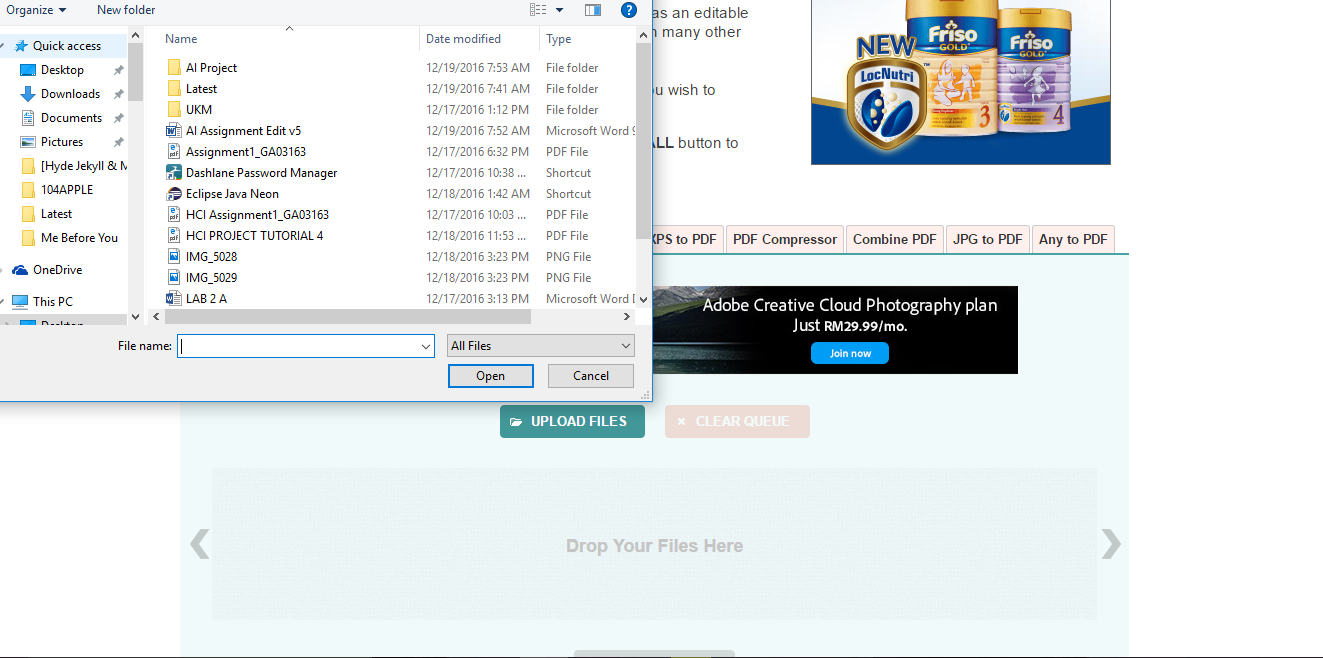Switch to PDF Compressor tab
Viewport: 1323px width, 658px height.
pos(785,239)
